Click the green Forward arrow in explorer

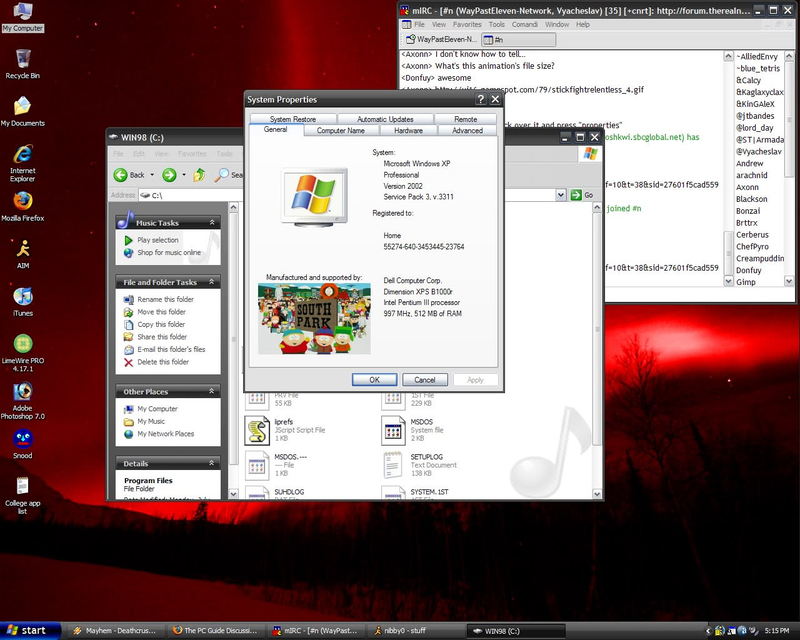[x=169, y=175]
